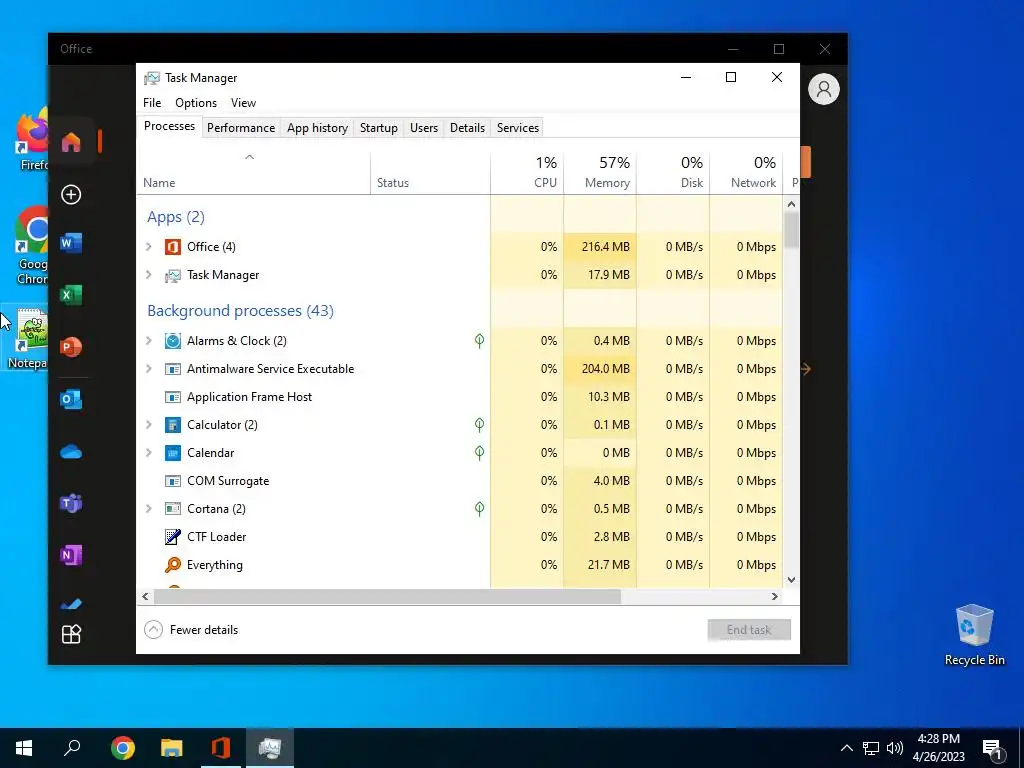Open OneNote from the Office sidebar

pyautogui.click(x=71, y=555)
